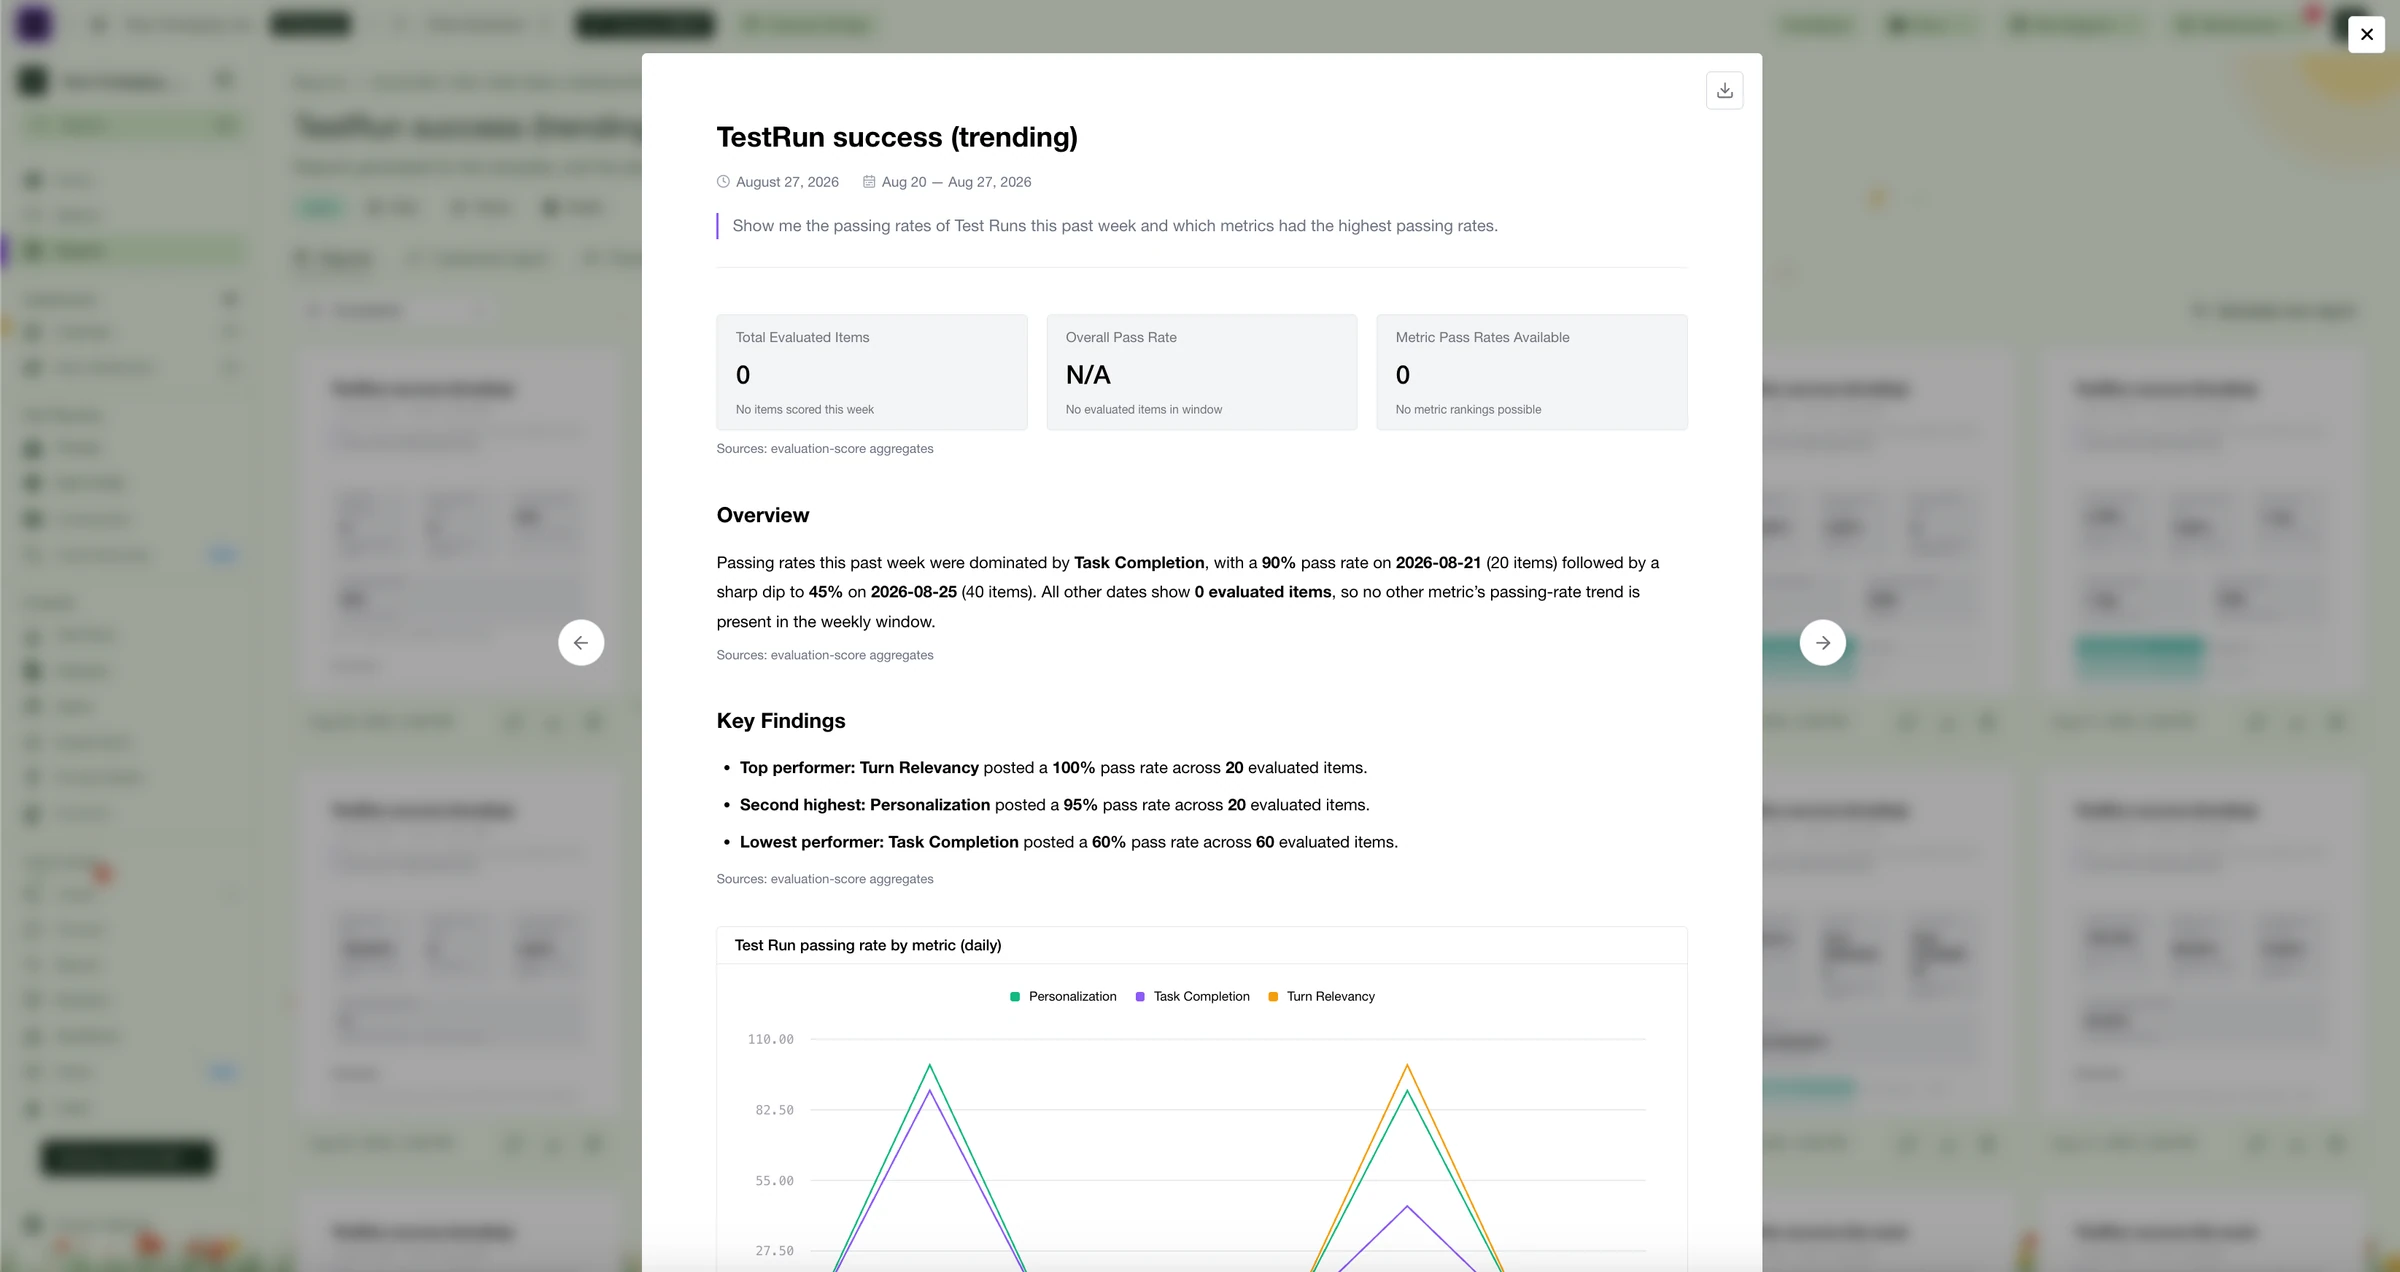Toggle the Task Completion series in chart legend
The height and width of the screenshot is (1272, 2400).
pyautogui.click(x=1192, y=997)
